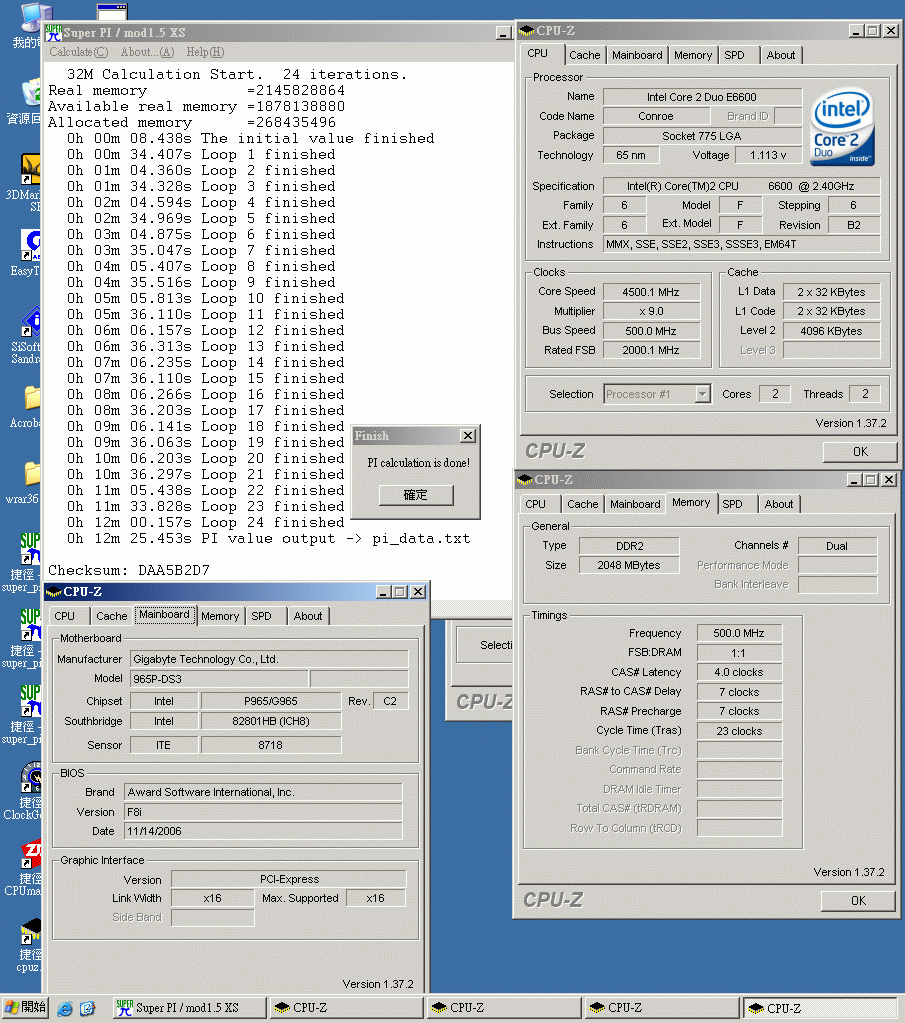Switch to Memory tab in top CPU-Z window

692,55
